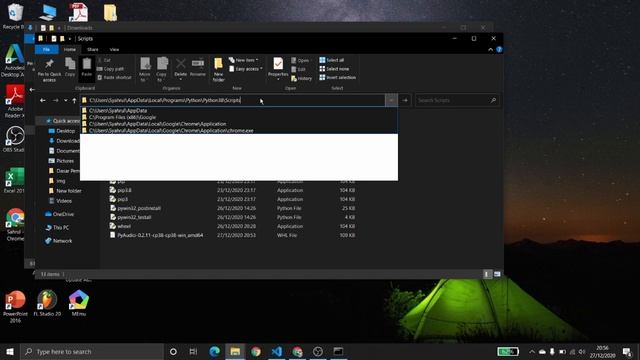Screen dimensions: 640x360
Task: Click History in the Open group
Action: coord(301,78)
